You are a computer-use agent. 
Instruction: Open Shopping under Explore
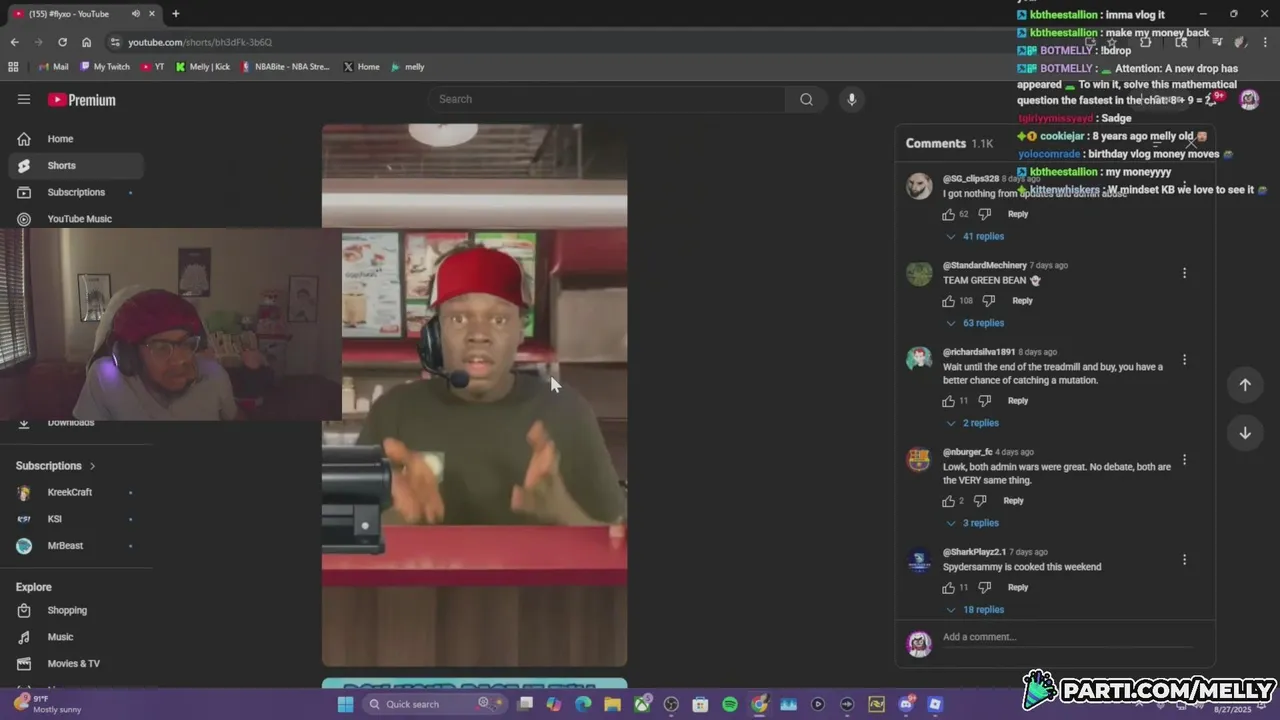[76, 610]
